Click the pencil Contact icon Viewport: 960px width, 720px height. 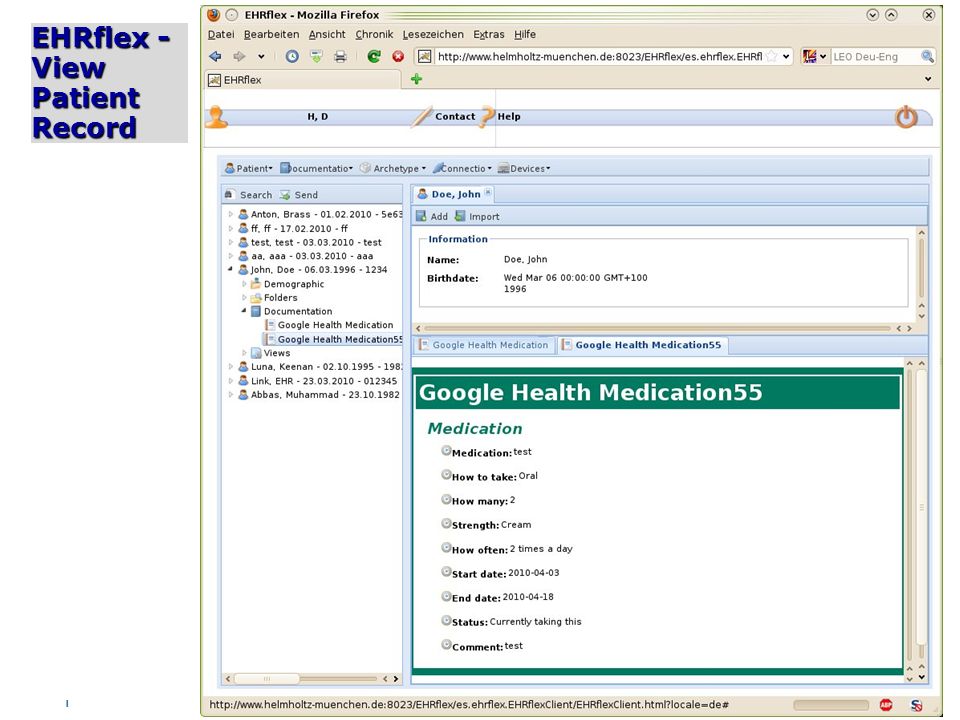[421, 116]
